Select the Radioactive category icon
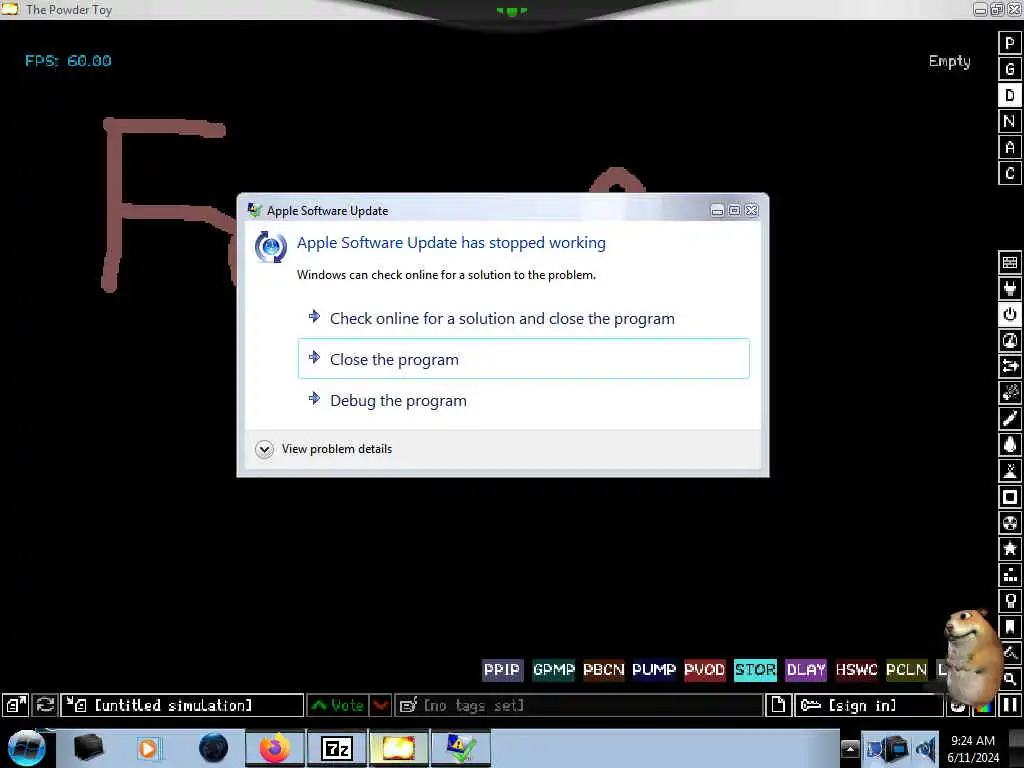1024x768 pixels. (1010, 523)
